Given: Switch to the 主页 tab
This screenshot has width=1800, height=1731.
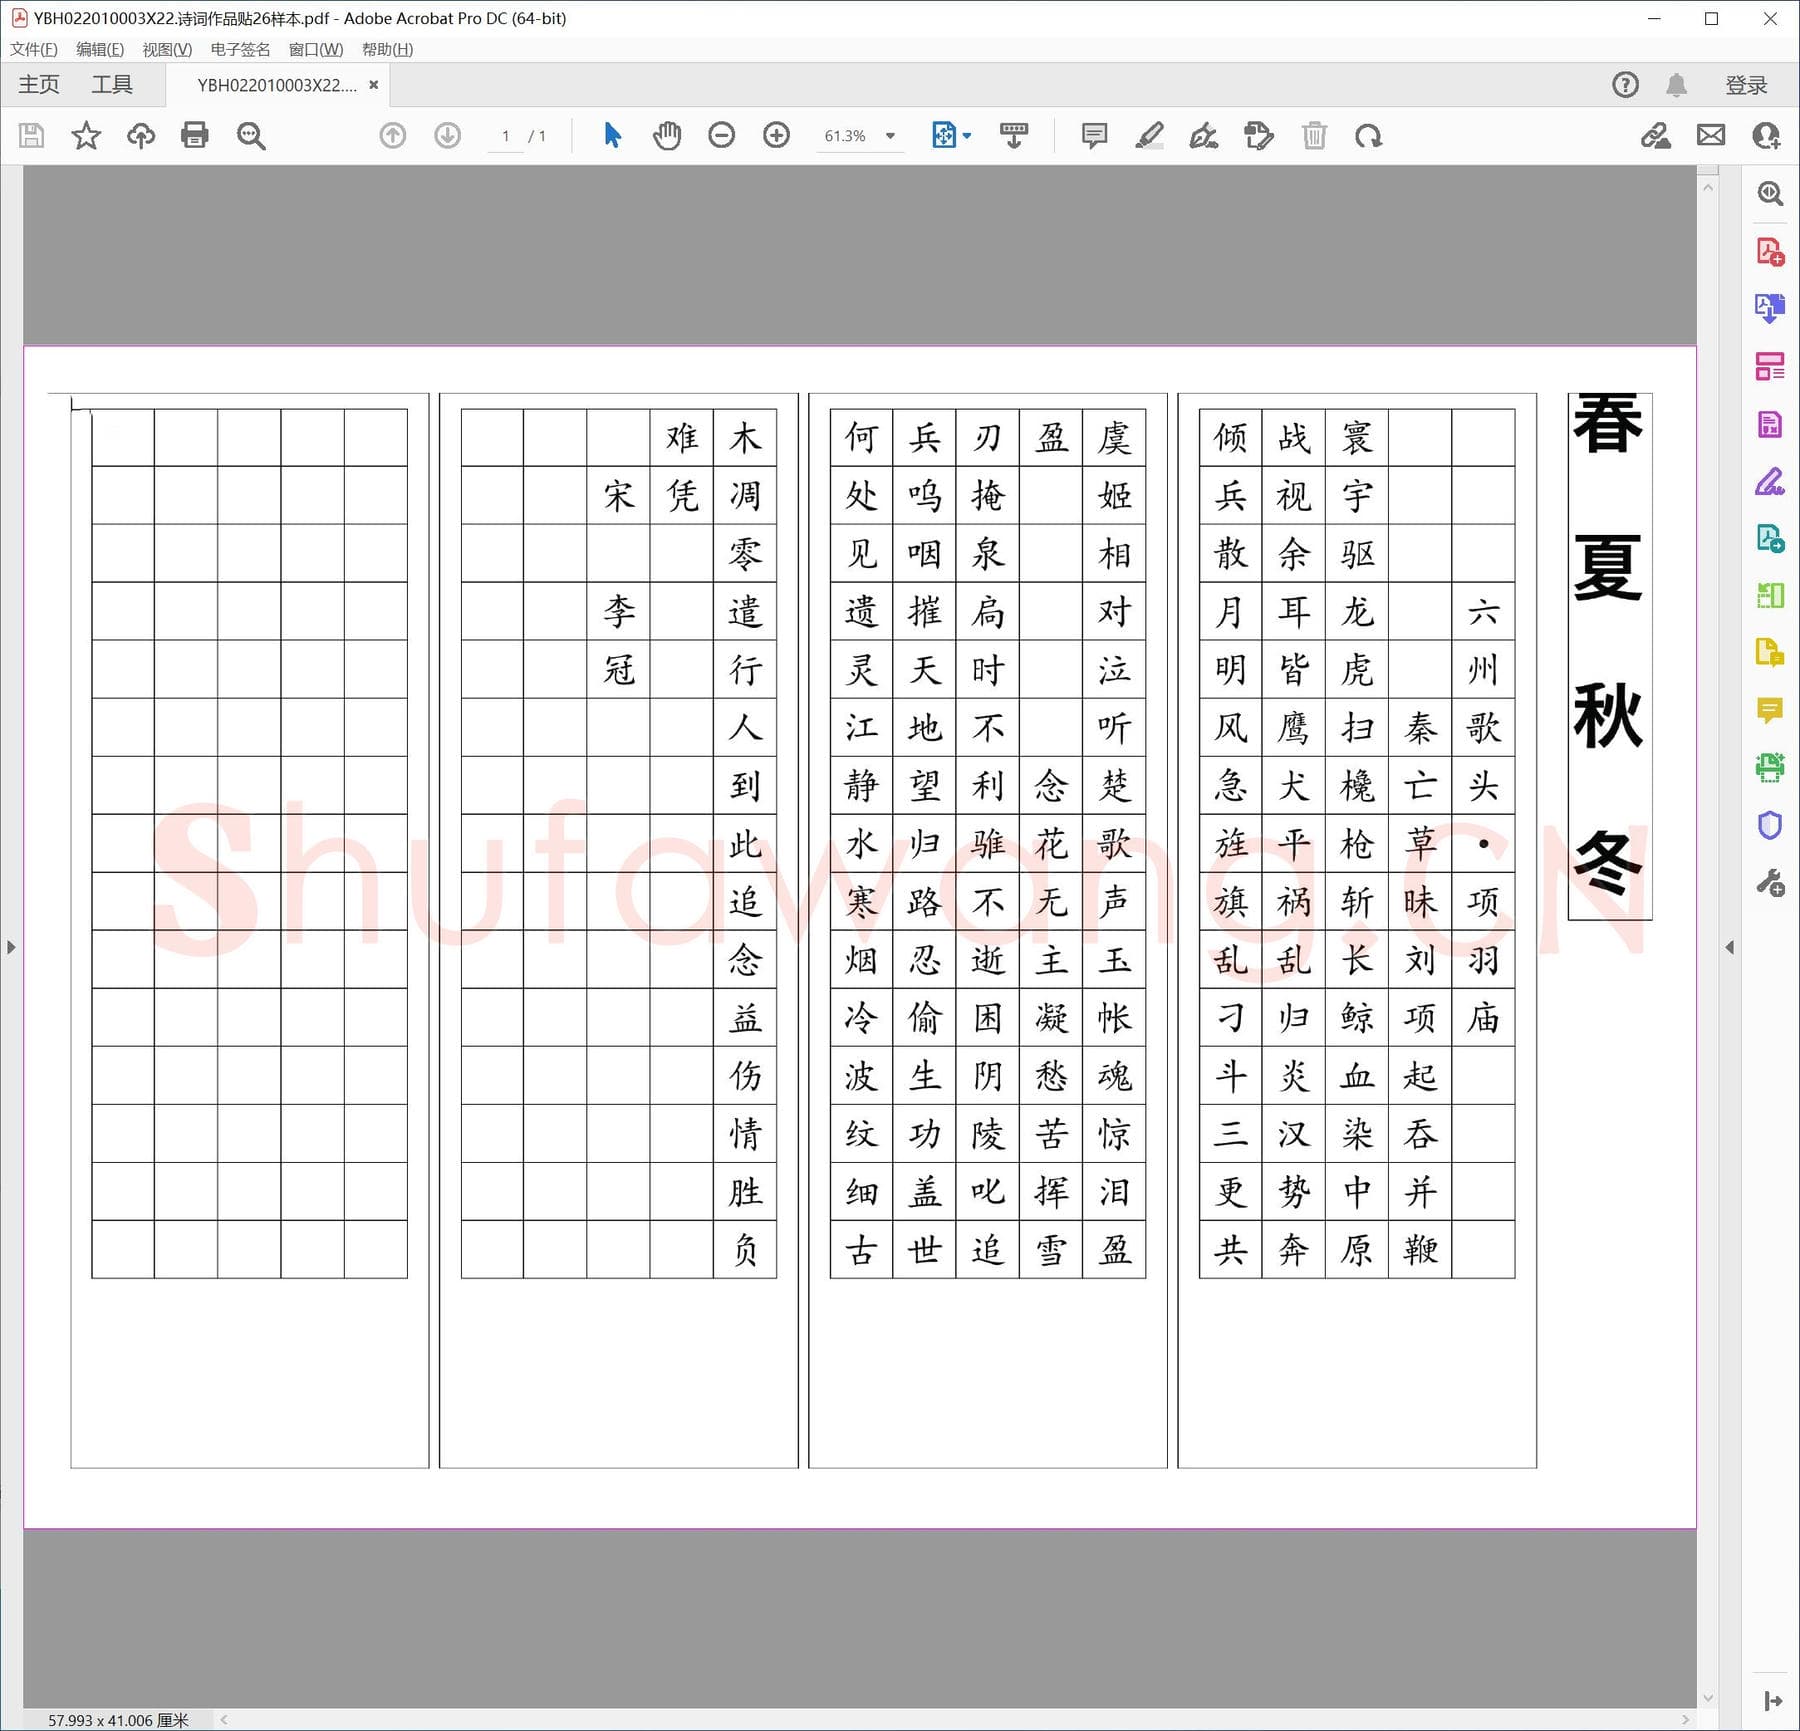Looking at the screenshot, I should [x=39, y=85].
